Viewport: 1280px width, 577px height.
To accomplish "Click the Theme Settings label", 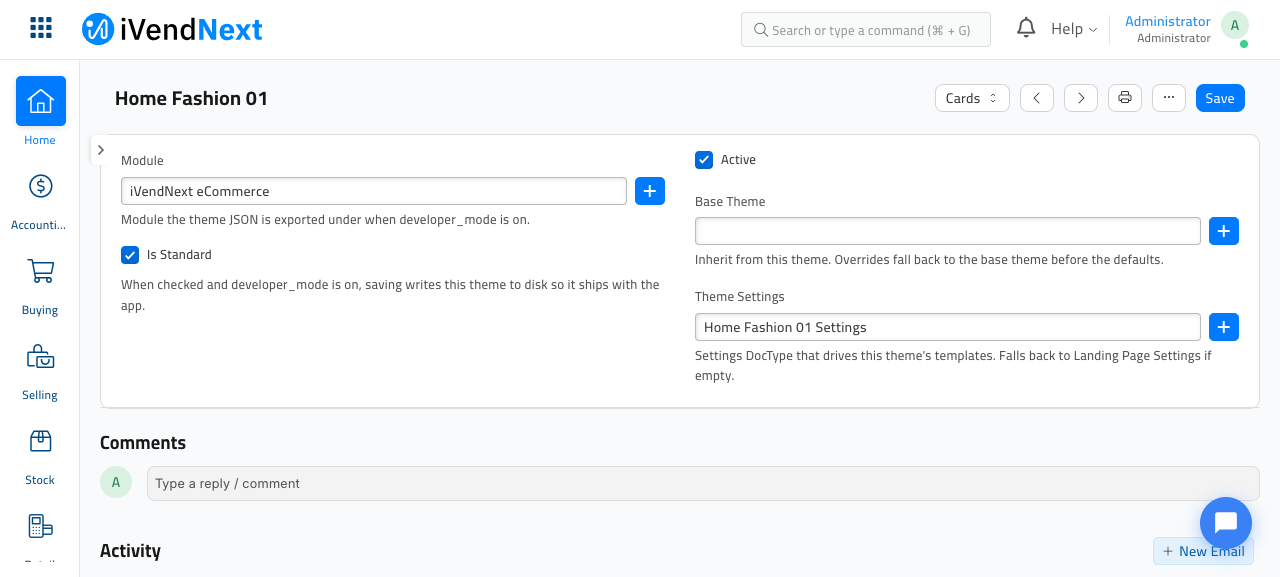I will point(740,297).
